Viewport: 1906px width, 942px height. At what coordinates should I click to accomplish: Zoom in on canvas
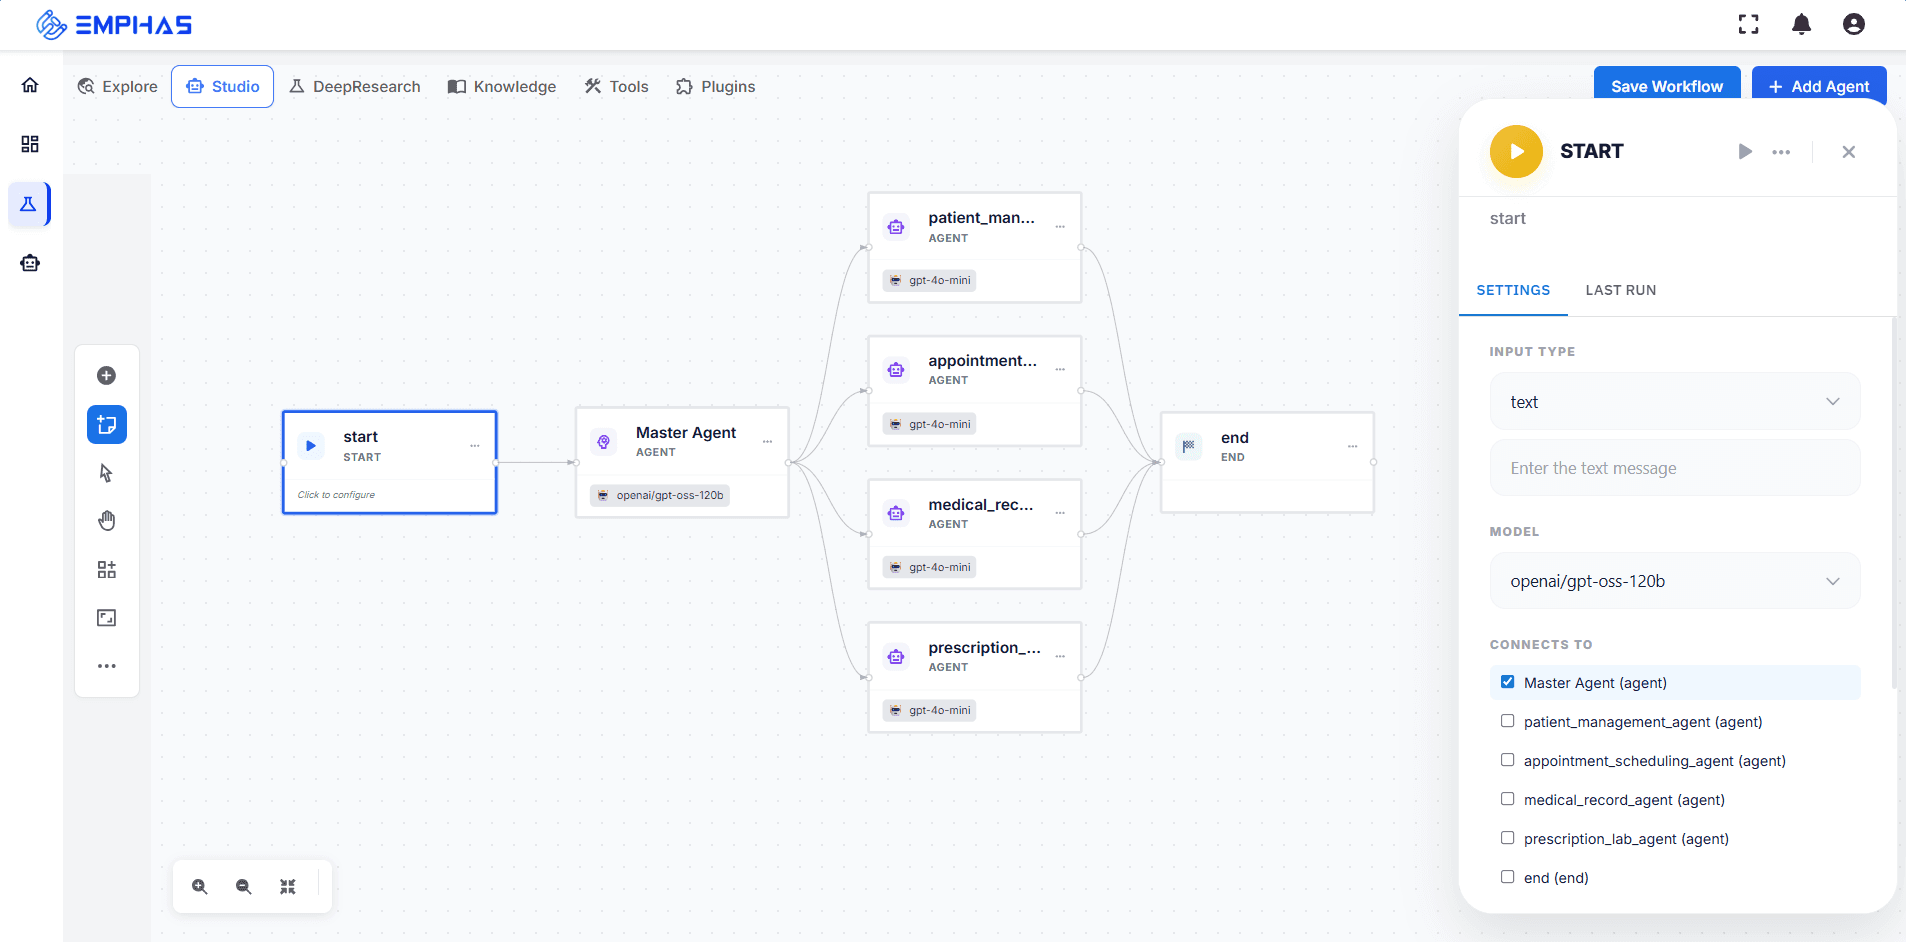[200, 886]
